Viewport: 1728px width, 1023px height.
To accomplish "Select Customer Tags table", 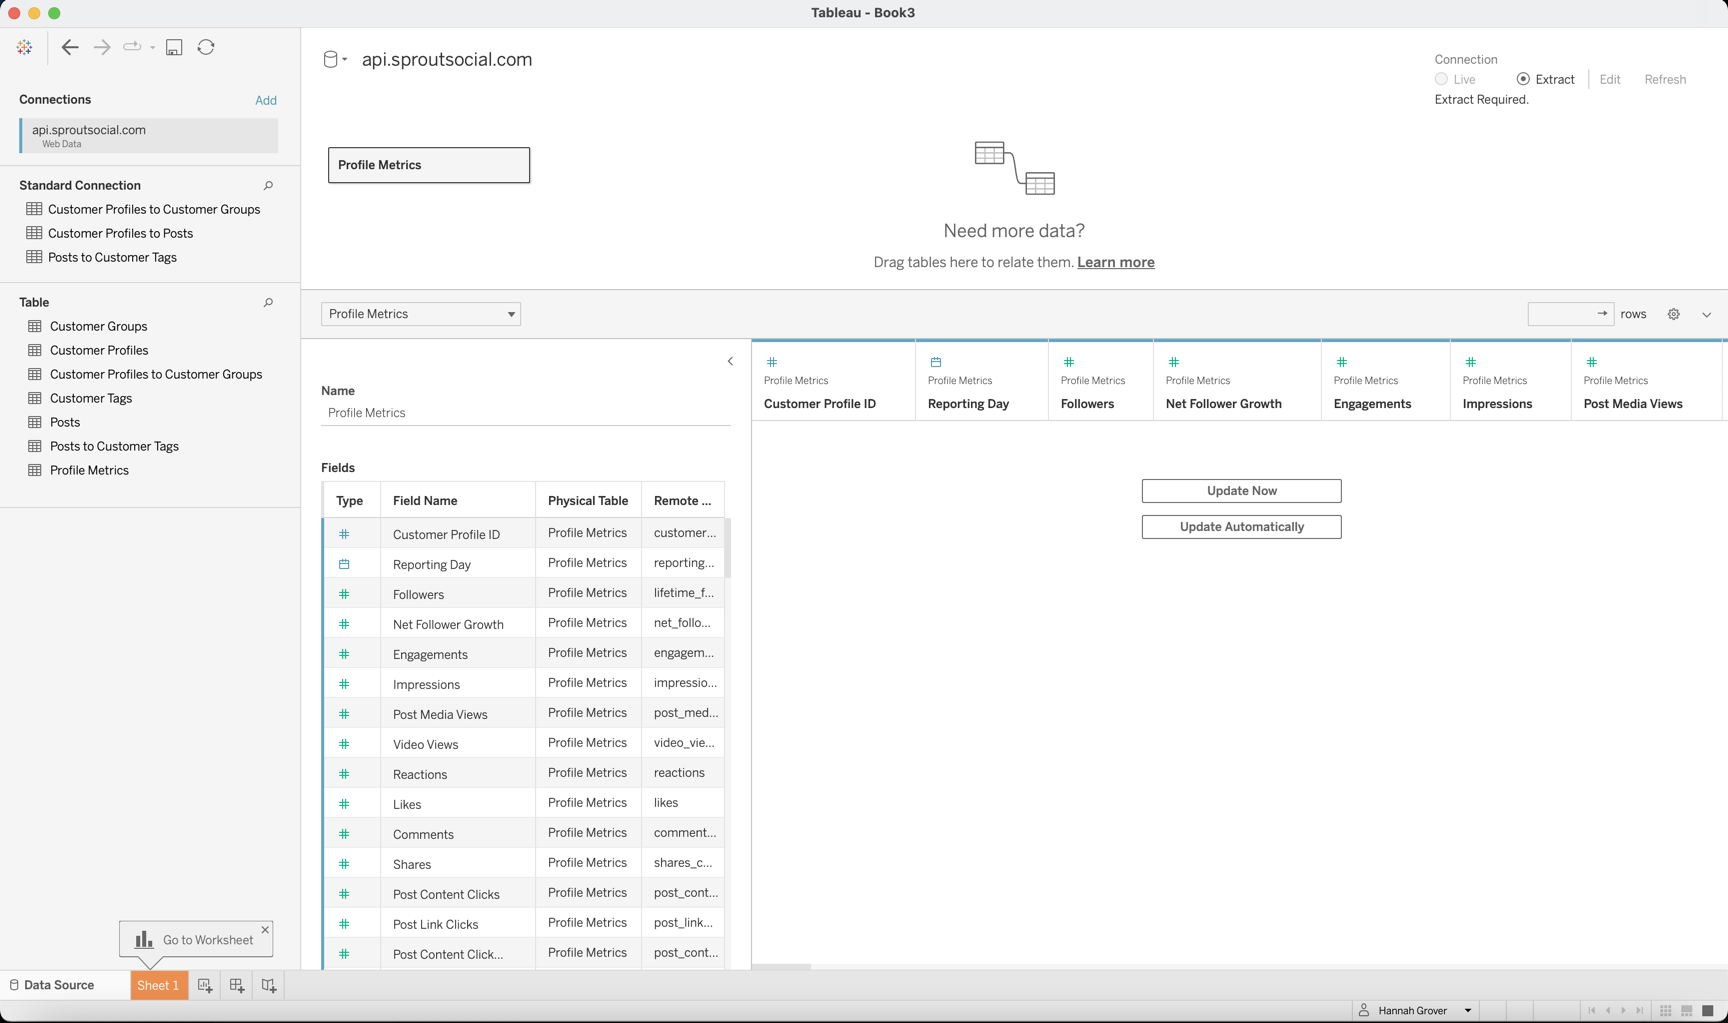I will click(91, 398).
